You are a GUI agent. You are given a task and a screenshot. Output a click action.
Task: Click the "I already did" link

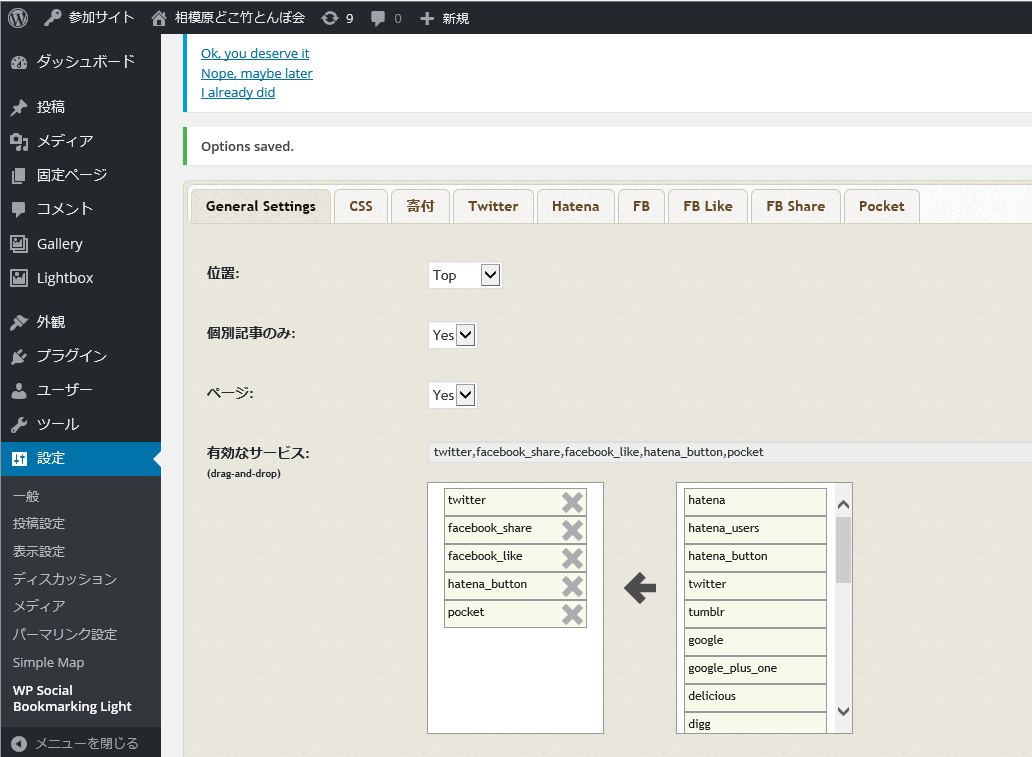click(238, 92)
